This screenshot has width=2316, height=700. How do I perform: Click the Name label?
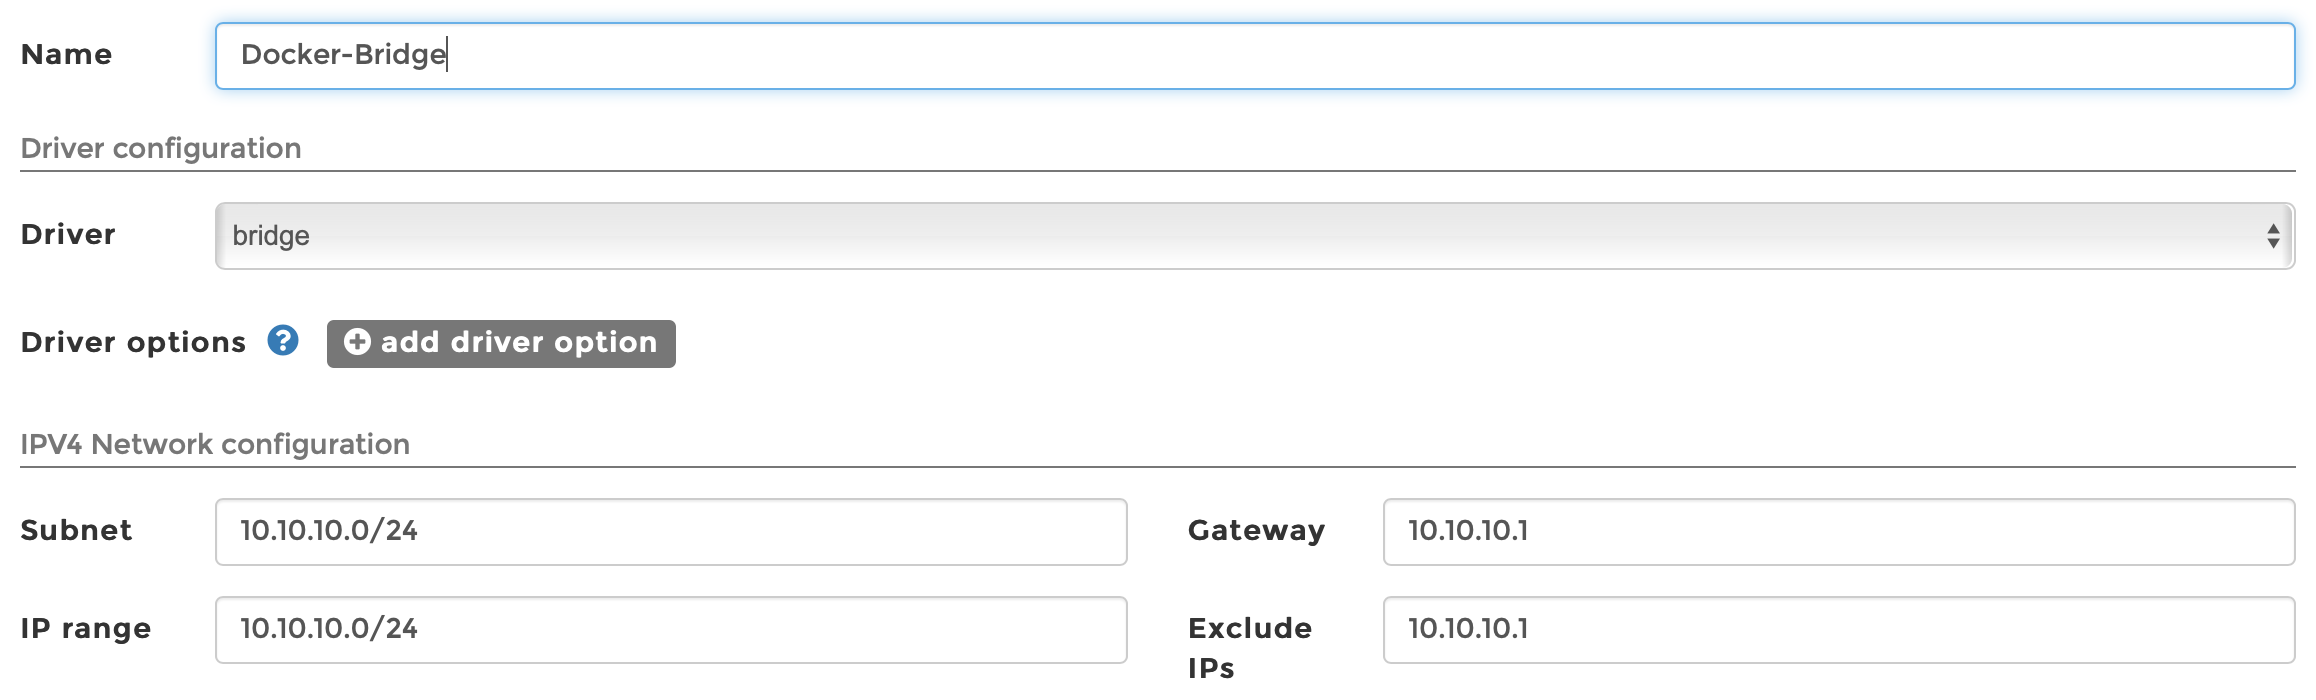[66, 55]
